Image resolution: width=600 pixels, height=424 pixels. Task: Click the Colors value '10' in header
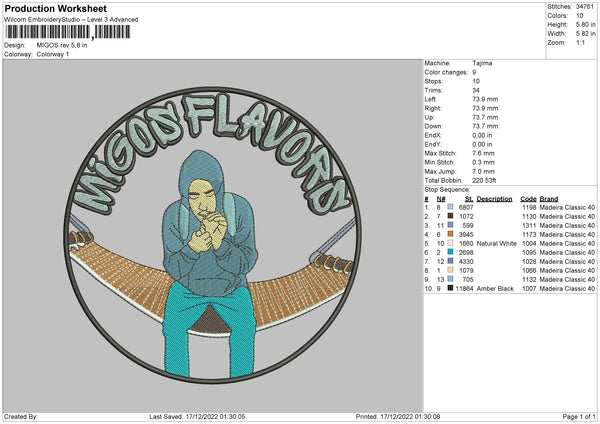pos(580,16)
